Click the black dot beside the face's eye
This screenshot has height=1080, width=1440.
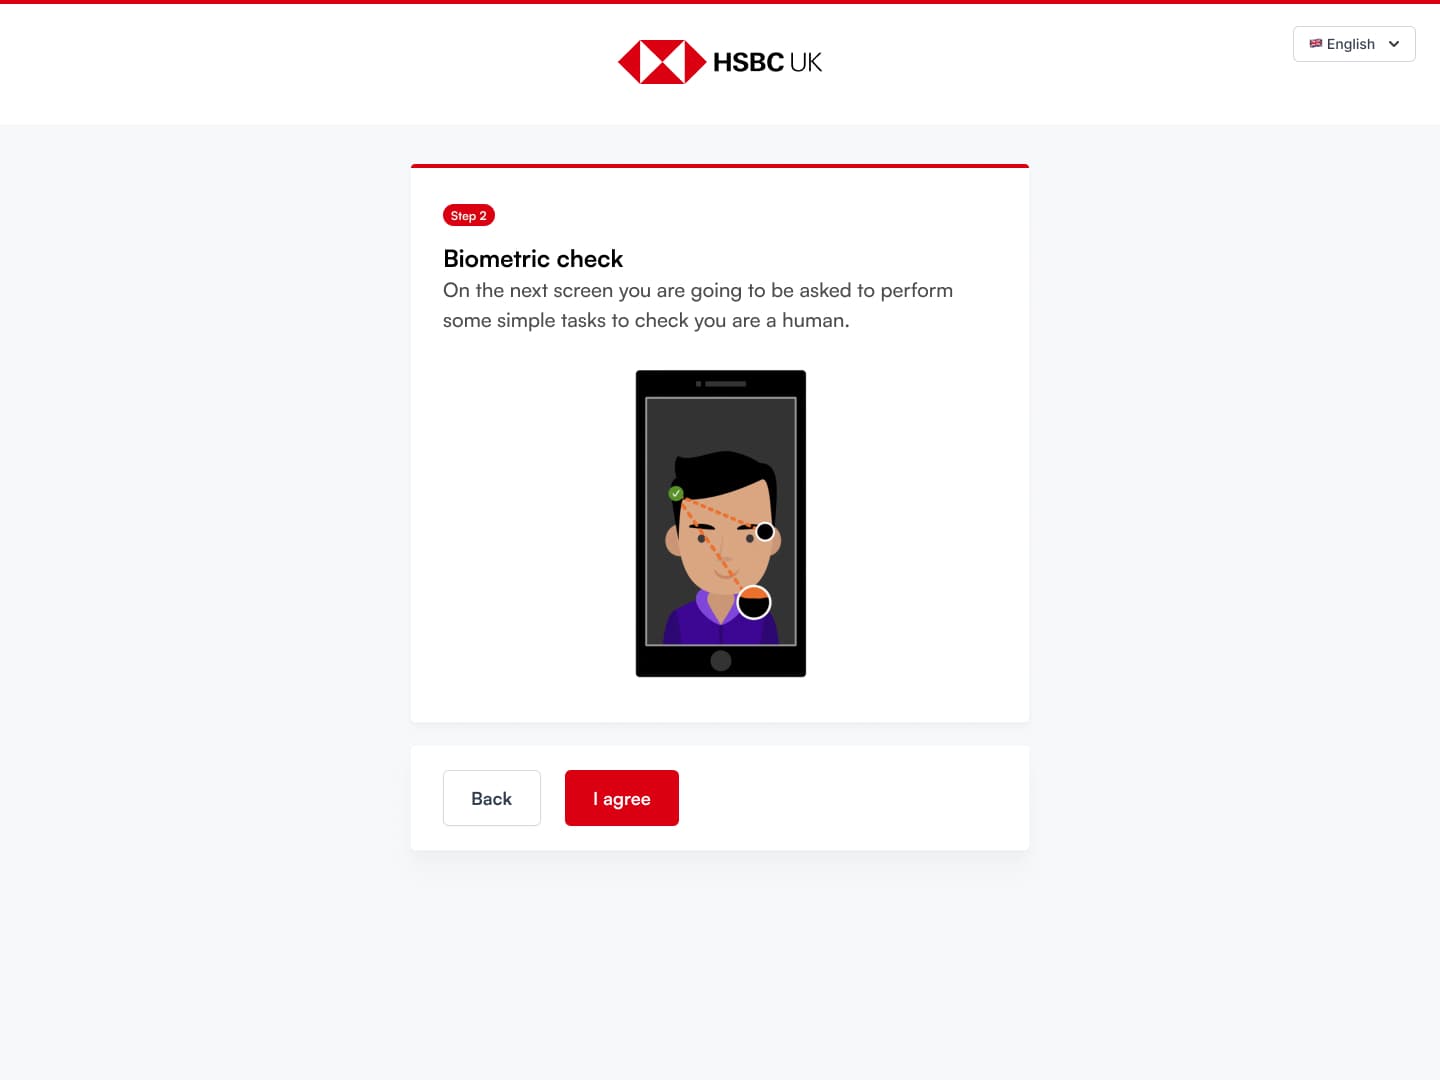tap(765, 532)
